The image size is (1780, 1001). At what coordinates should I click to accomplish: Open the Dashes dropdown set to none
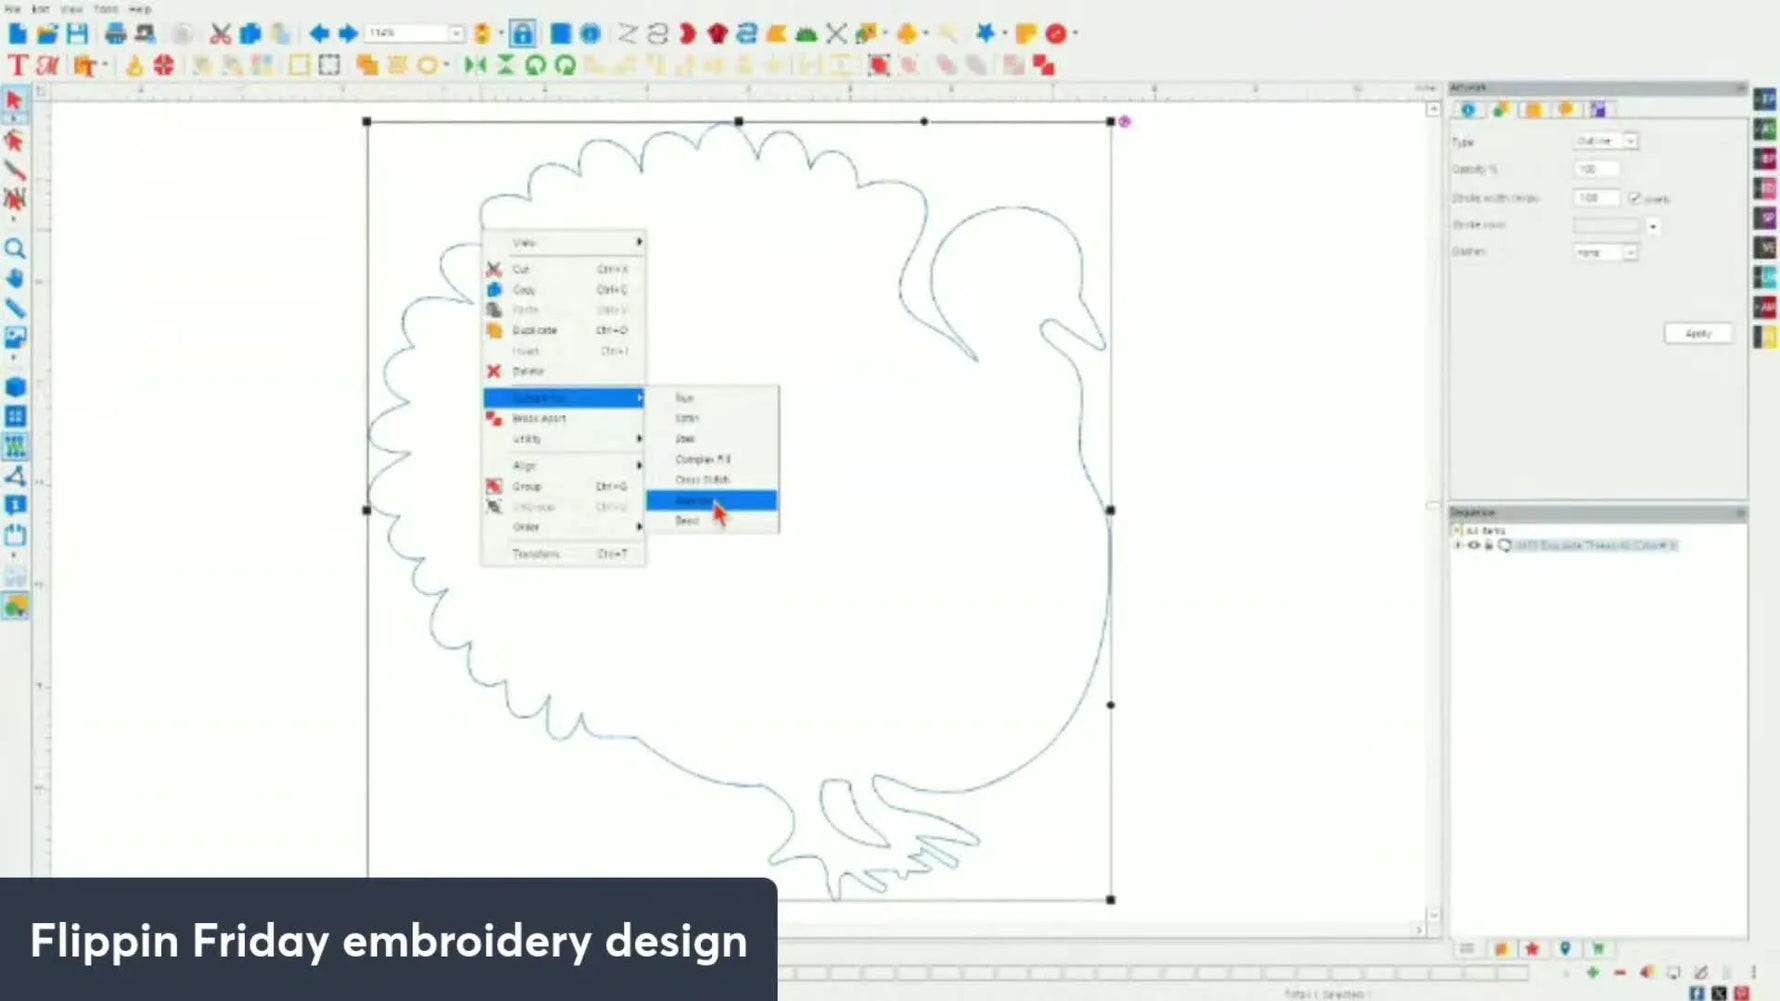click(1630, 251)
